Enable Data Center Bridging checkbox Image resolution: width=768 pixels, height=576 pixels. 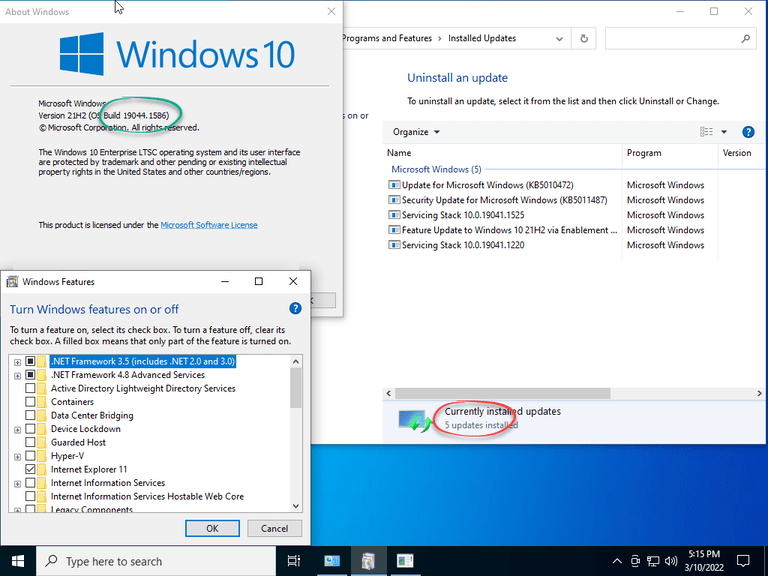30,415
